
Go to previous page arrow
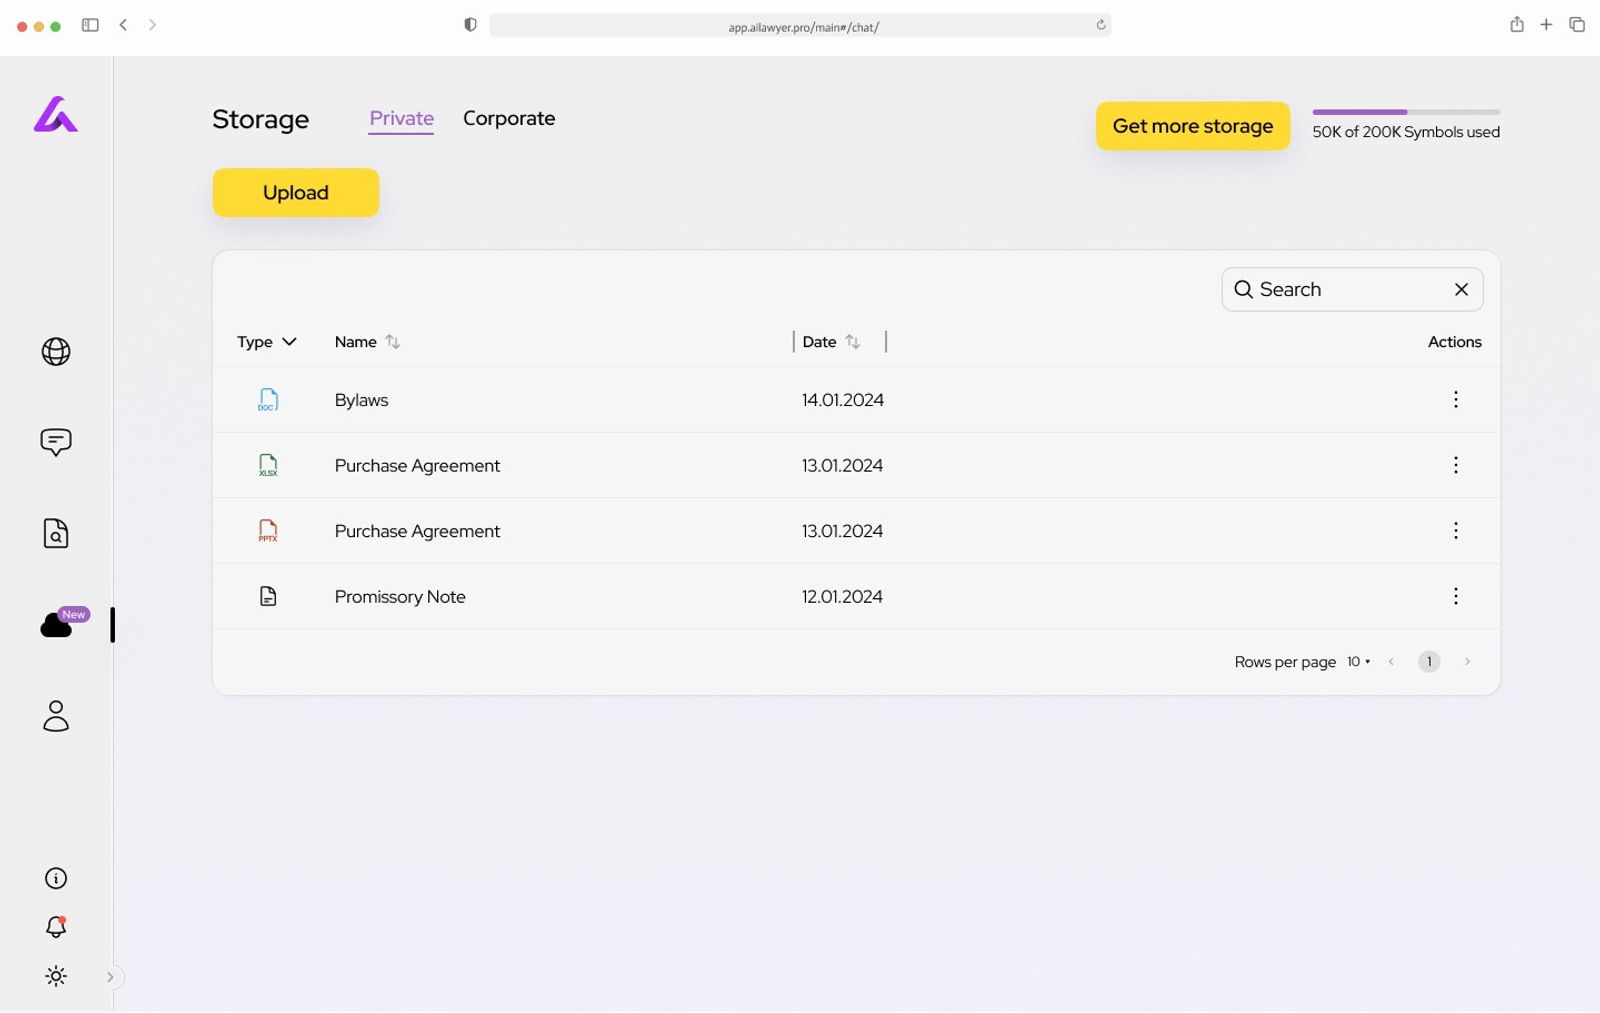1391,662
